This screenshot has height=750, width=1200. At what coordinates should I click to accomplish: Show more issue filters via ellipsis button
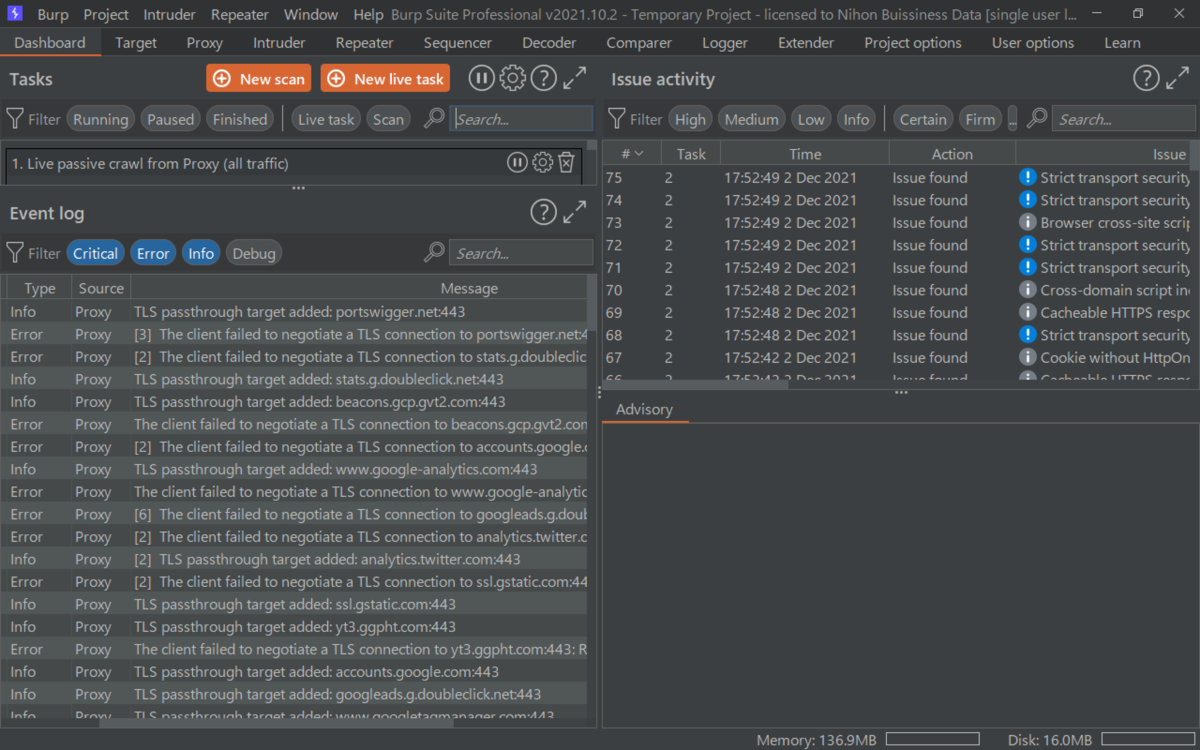click(x=1012, y=119)
